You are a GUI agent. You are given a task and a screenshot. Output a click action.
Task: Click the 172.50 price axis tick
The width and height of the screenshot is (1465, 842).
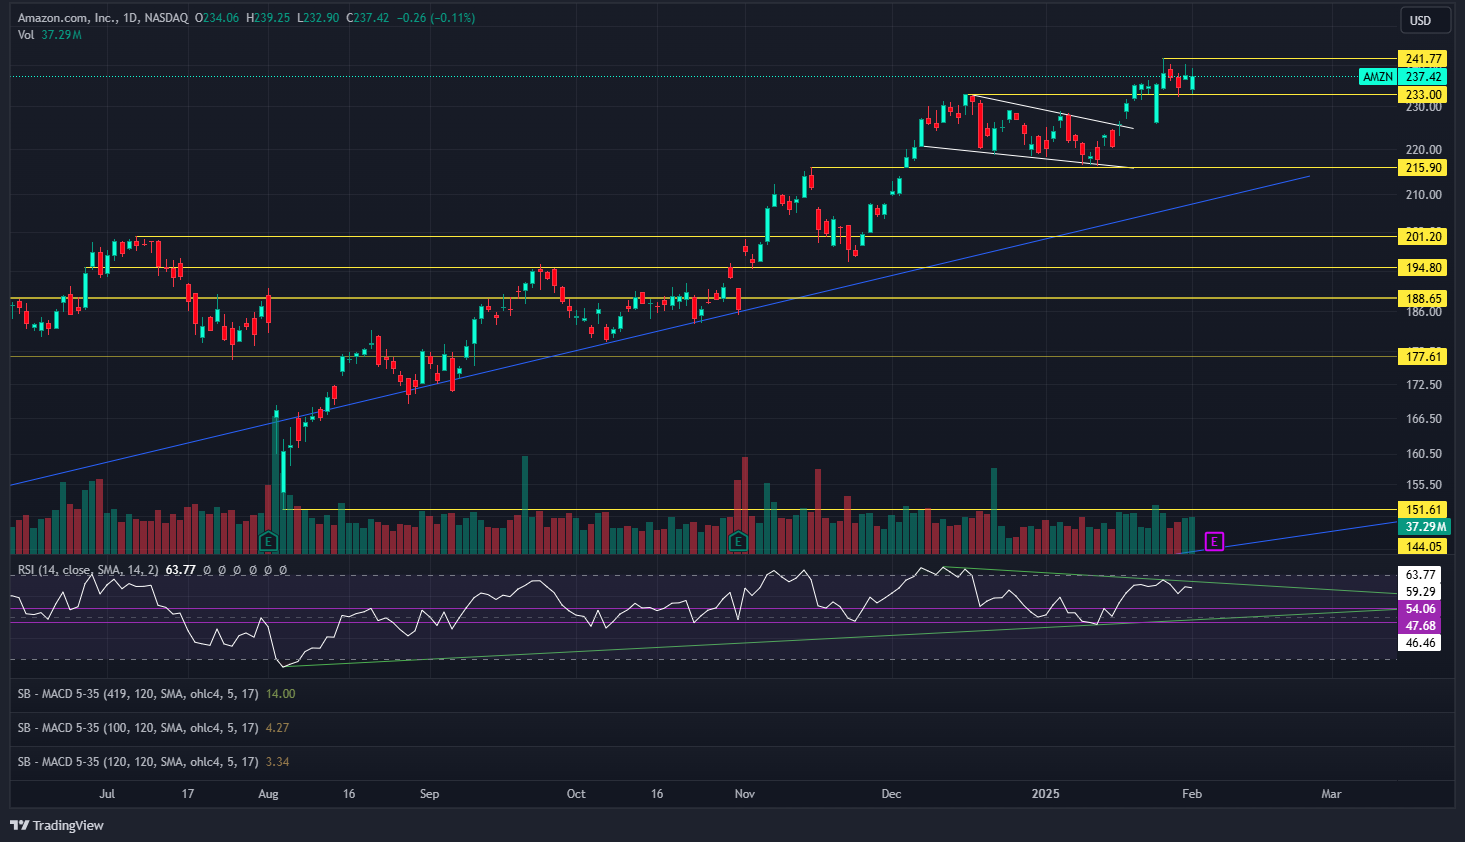(x=1423, y=385)
